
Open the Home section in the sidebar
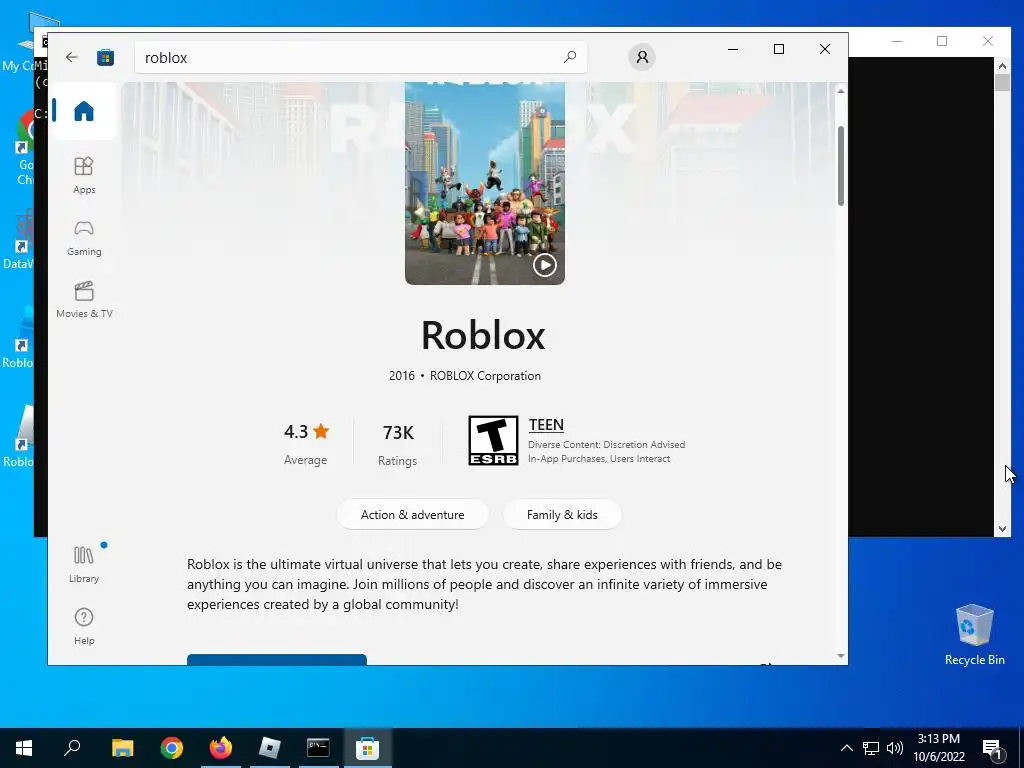coord(84,111)
